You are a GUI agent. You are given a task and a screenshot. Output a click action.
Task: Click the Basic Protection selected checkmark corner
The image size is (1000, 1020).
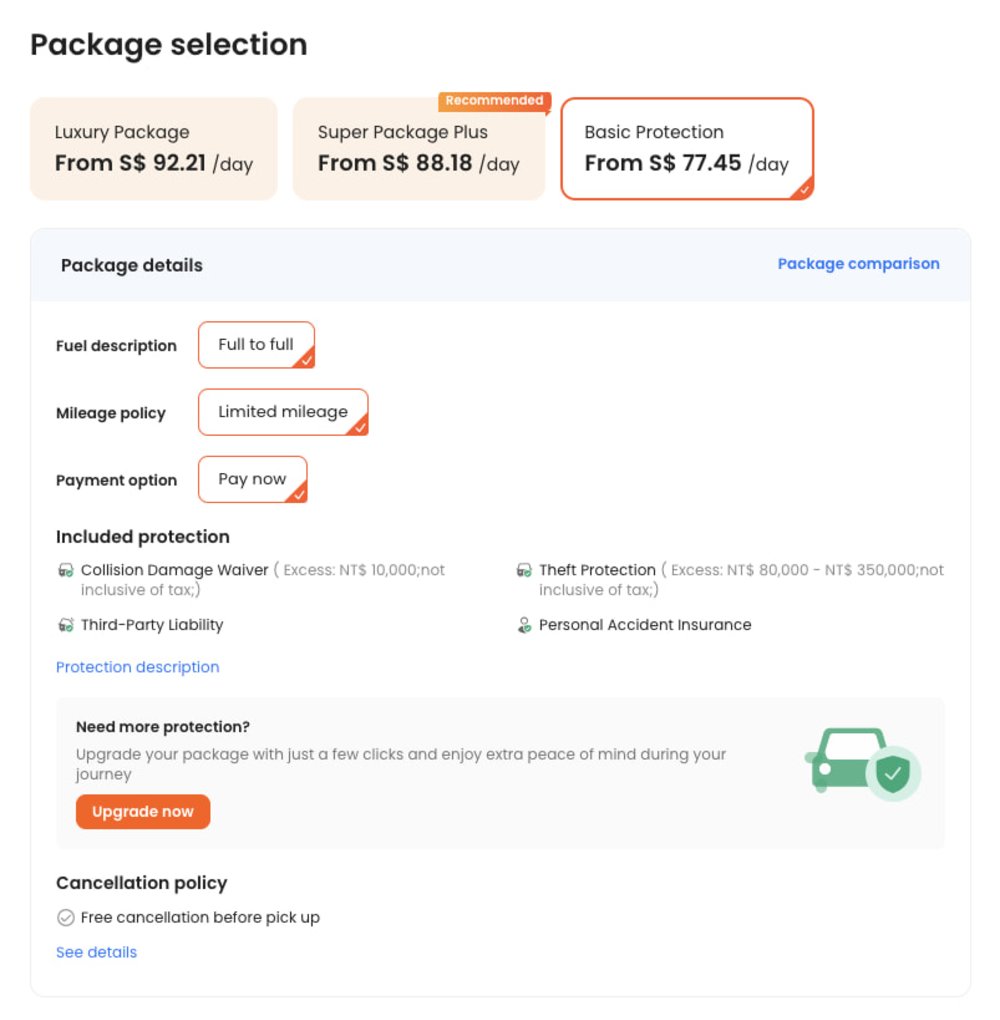click(802, 188)
